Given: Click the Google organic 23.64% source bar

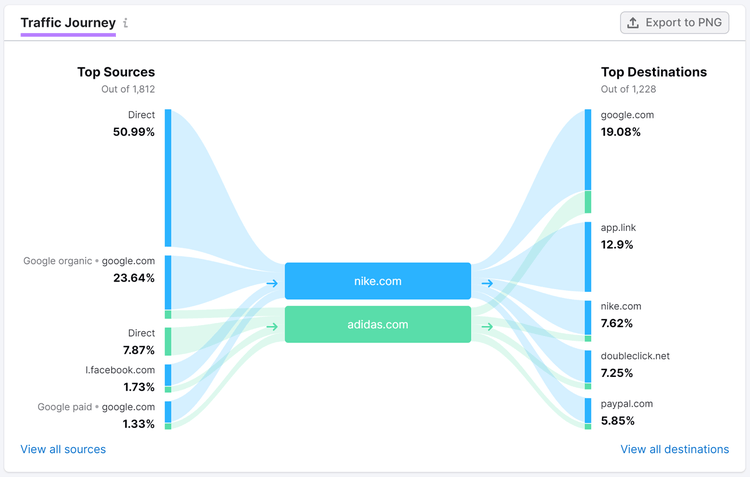Looking at the screenshot, I should (x=168, y=282).
